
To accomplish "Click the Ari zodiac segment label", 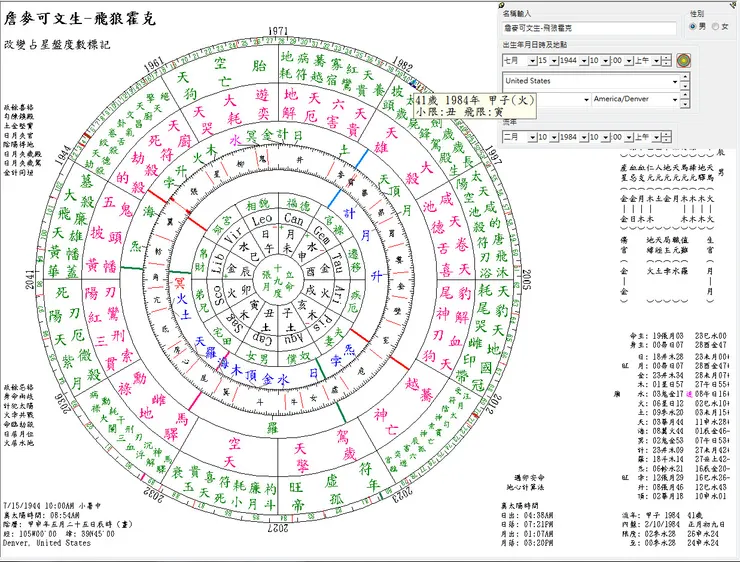I will pos(338,293).
